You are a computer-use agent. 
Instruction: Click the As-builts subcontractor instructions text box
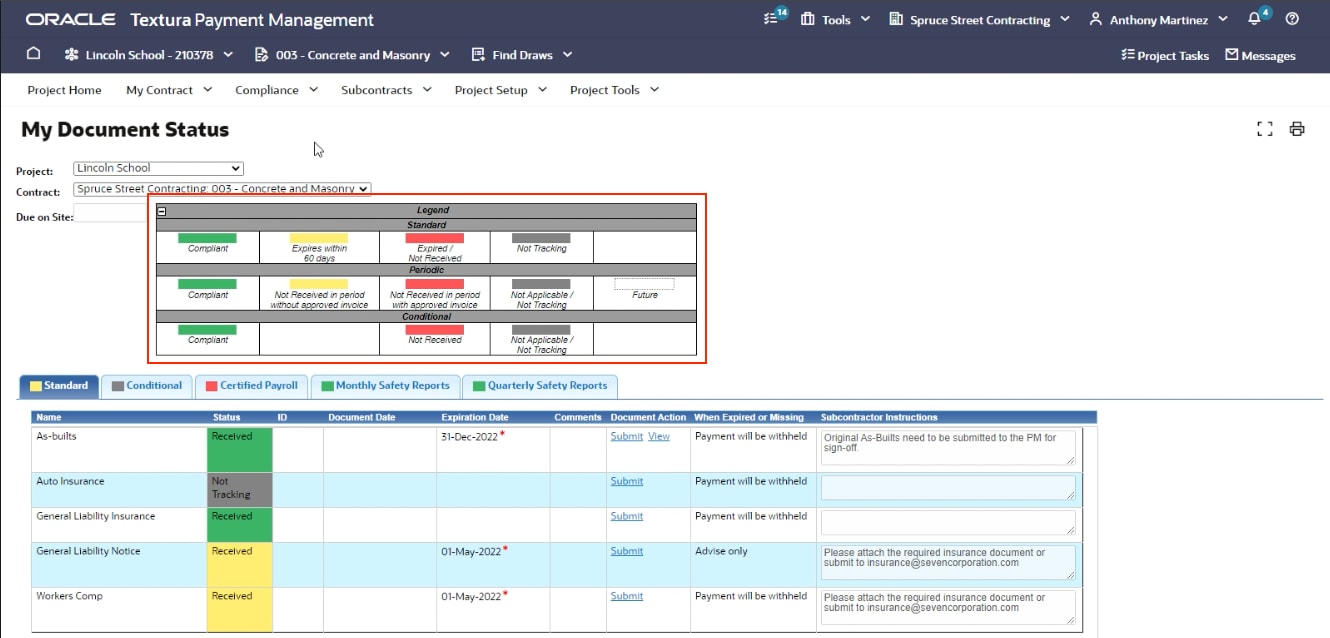tap(948, 447)
